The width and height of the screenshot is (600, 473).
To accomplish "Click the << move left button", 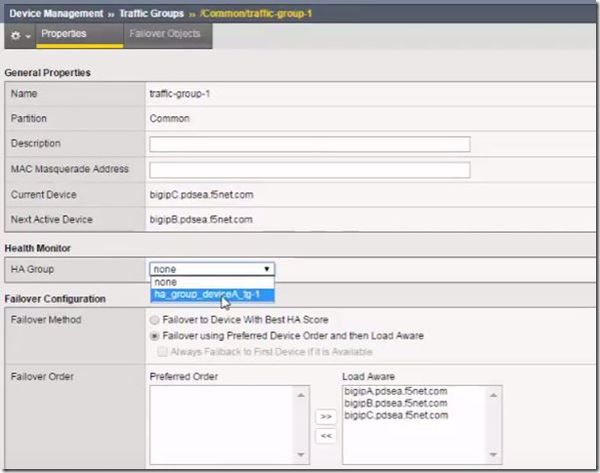I will click(326, 436).
